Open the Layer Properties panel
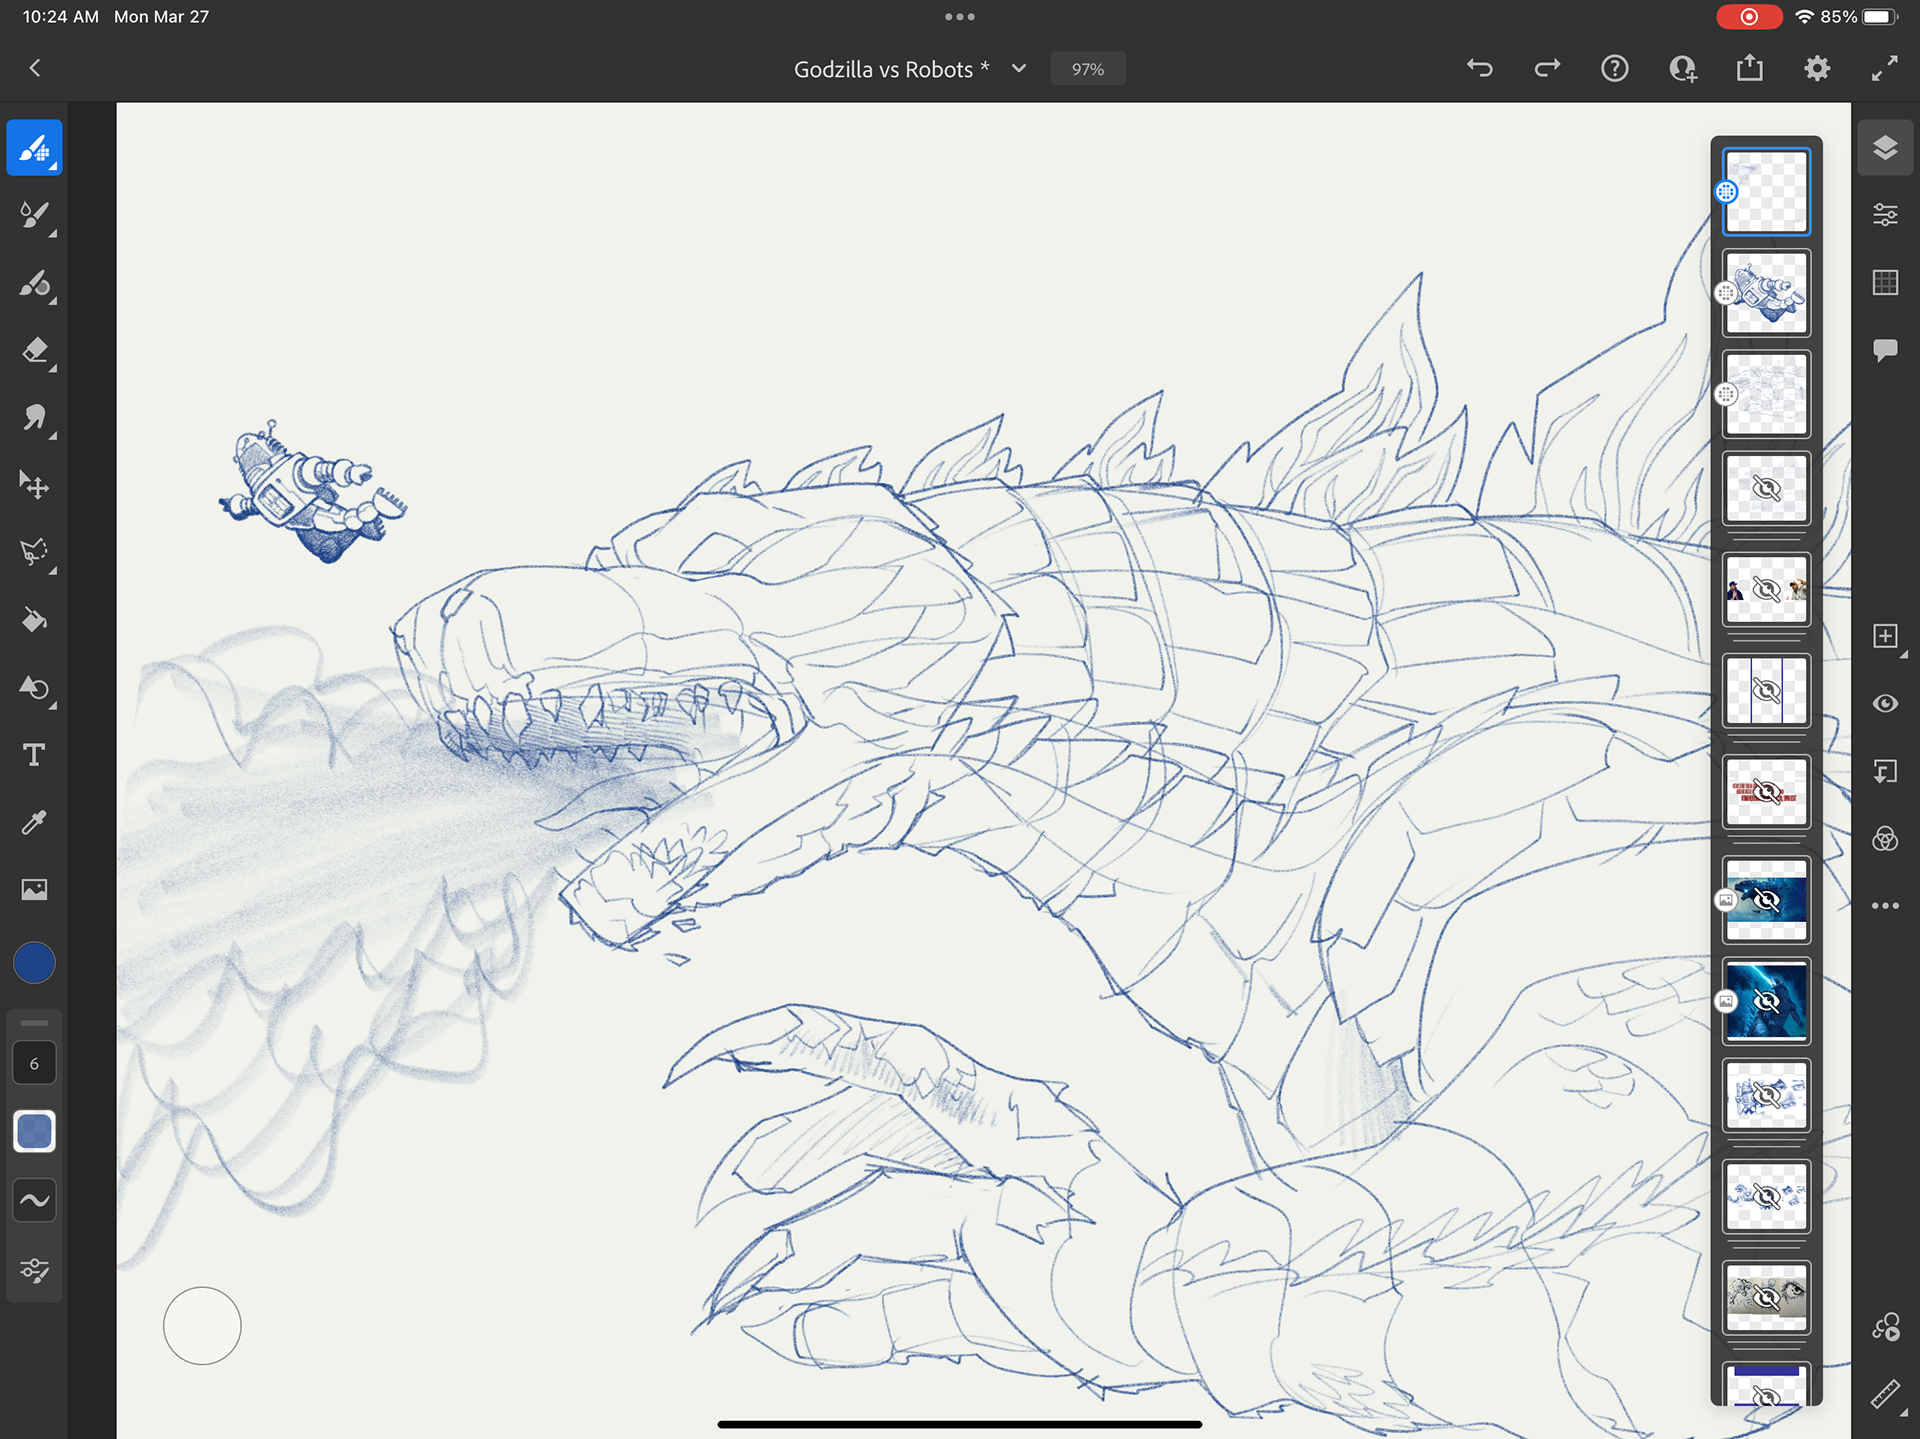Image resolution: width=1920 pixels, height=1439 pixels. coord(1885,215)
